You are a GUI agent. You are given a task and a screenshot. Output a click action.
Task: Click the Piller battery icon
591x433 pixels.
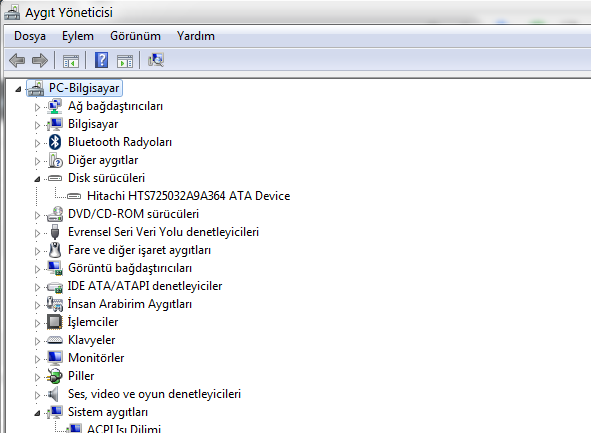pyautogui.click(x=55, y=376)
